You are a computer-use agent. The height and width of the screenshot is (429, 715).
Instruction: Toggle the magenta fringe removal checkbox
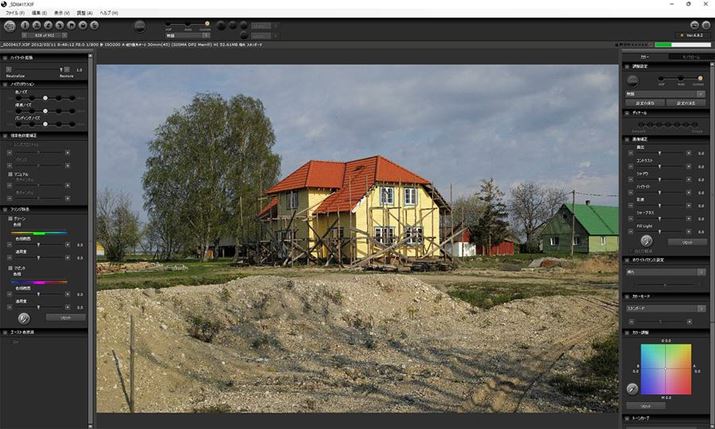point(10,268)
